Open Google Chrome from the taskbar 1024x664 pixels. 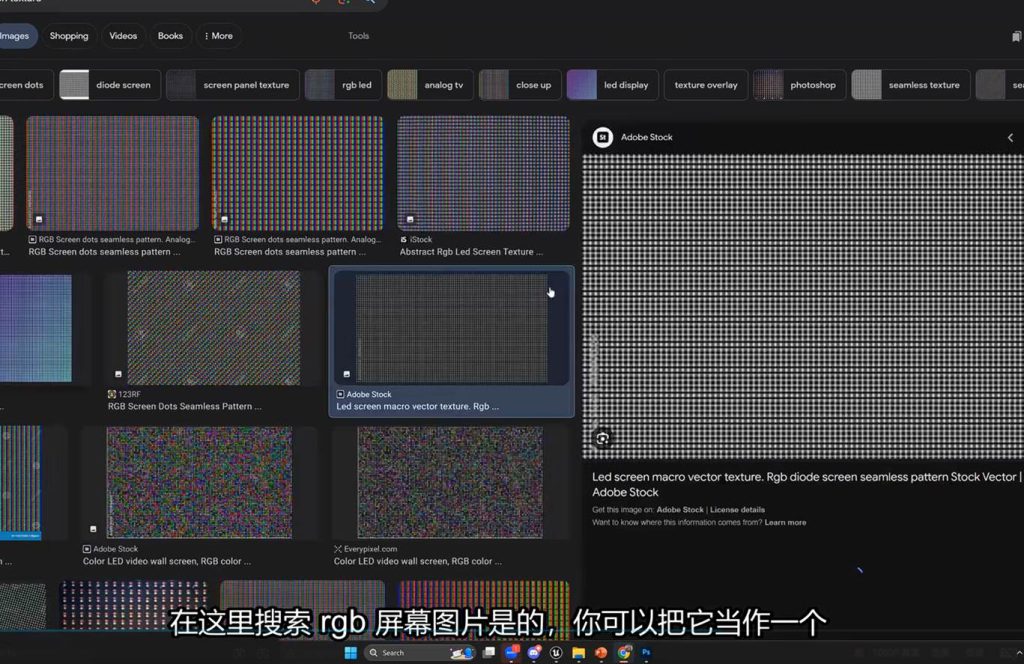click(x=624, y=653)
